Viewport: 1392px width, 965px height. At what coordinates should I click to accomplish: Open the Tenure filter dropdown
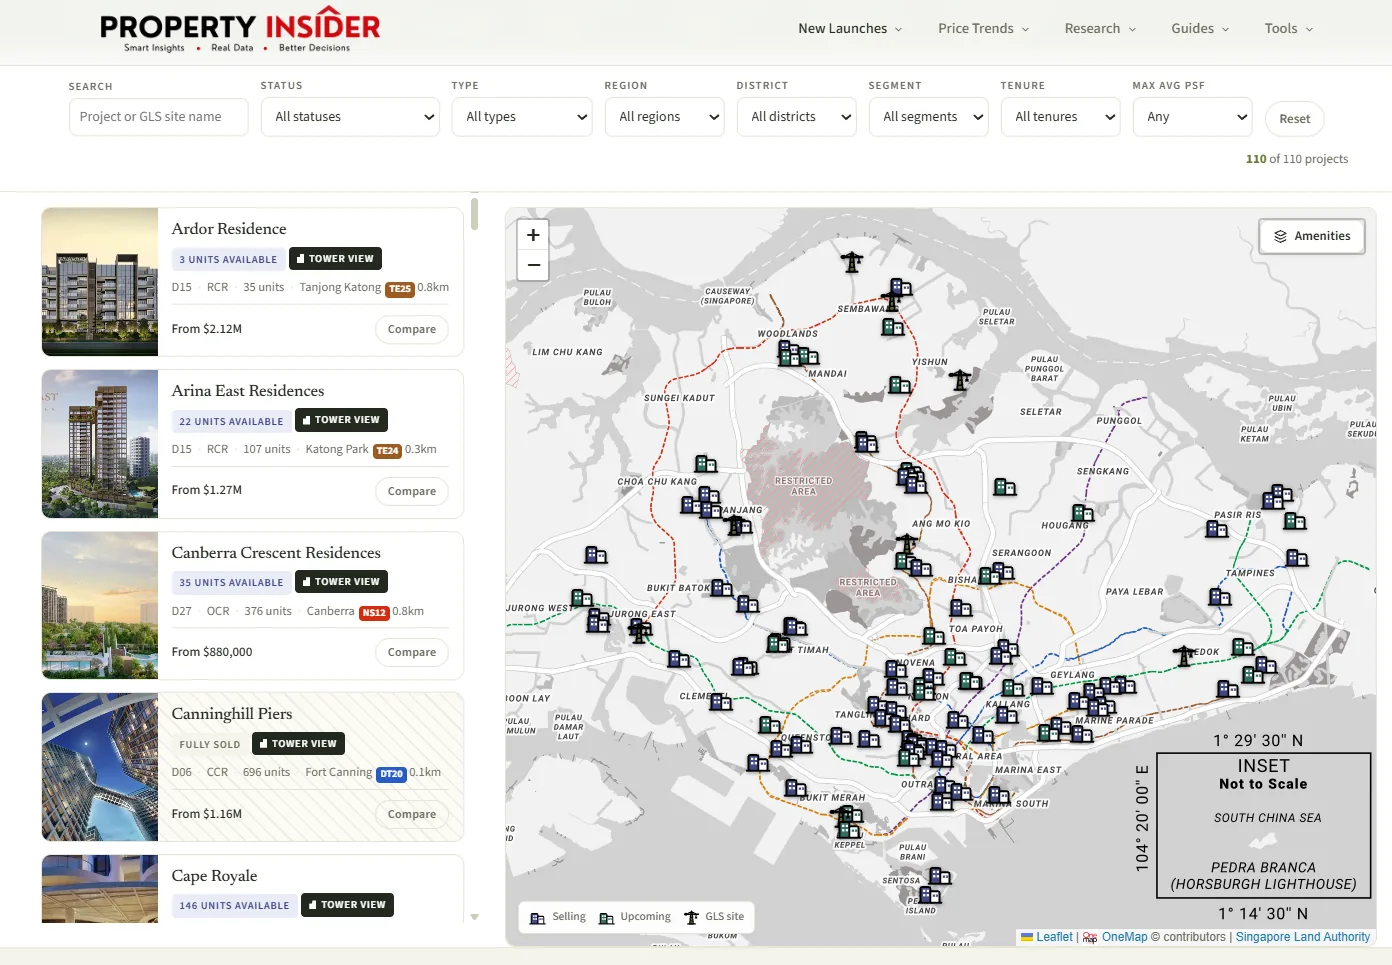1061,117
